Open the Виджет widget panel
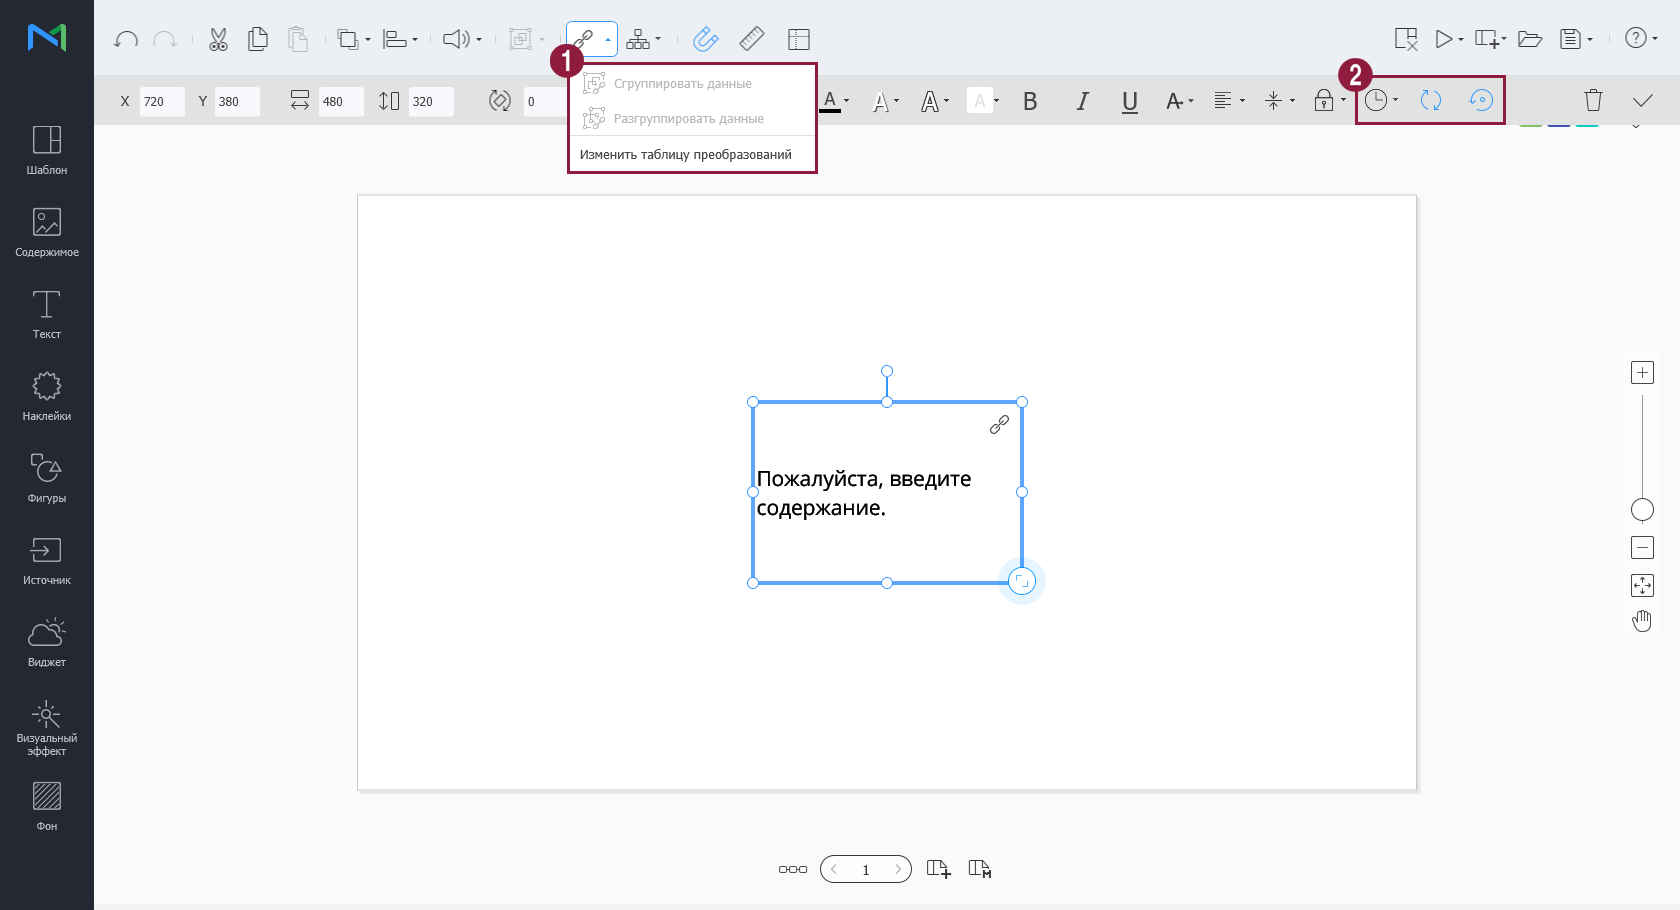This screenshot has width=1680, height=910. click(47, 642)
